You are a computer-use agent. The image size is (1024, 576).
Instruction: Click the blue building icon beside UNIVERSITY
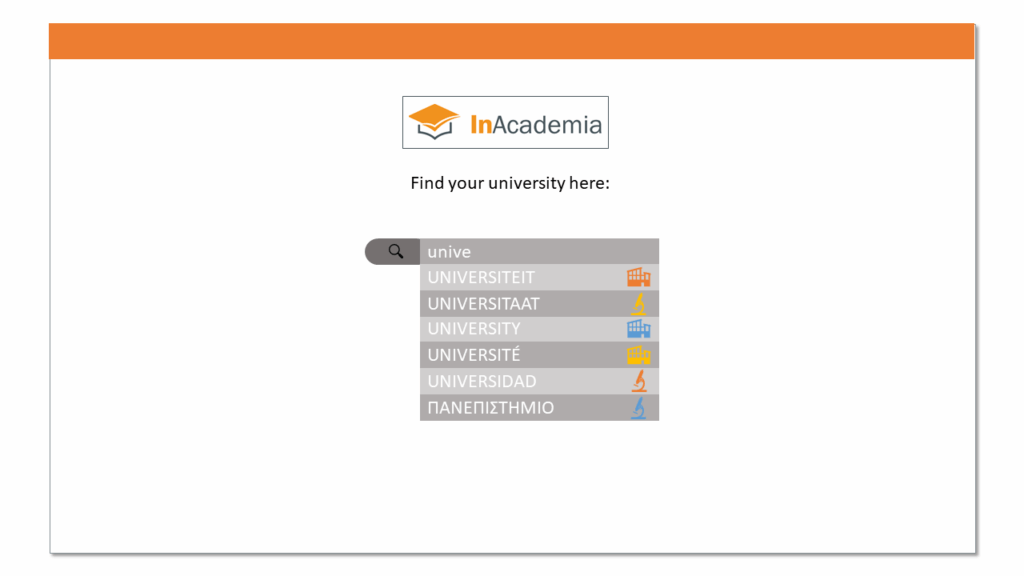pos(638,329)
